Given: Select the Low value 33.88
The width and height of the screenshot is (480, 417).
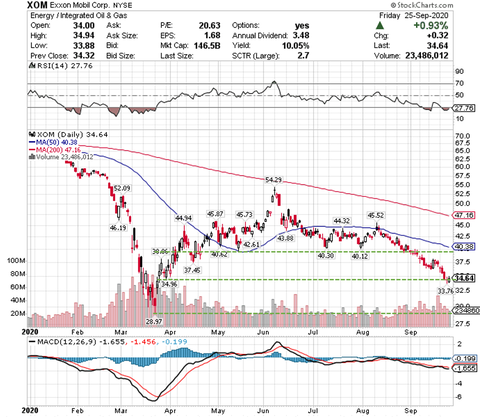Looking at the screenshot, I should (84, 46).
